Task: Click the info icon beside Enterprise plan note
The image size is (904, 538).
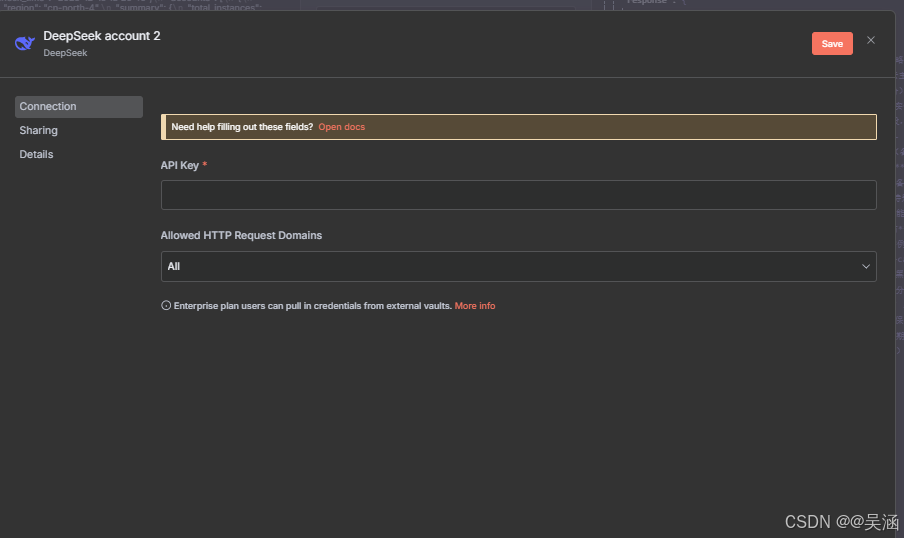Action: (166, 306)
